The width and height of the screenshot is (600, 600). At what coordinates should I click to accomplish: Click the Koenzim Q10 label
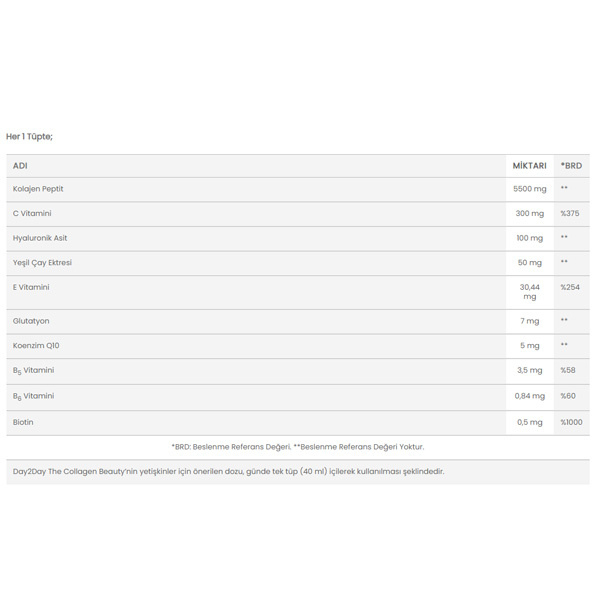(x=36, y=346)
